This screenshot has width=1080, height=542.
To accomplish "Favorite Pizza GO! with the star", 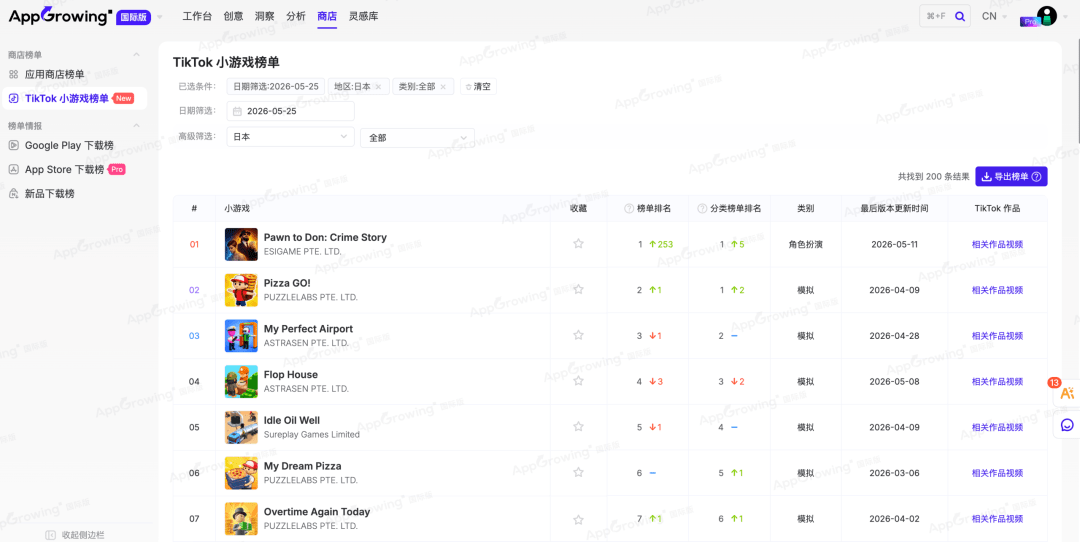I will pyautogui.click(x=579, y=289).
